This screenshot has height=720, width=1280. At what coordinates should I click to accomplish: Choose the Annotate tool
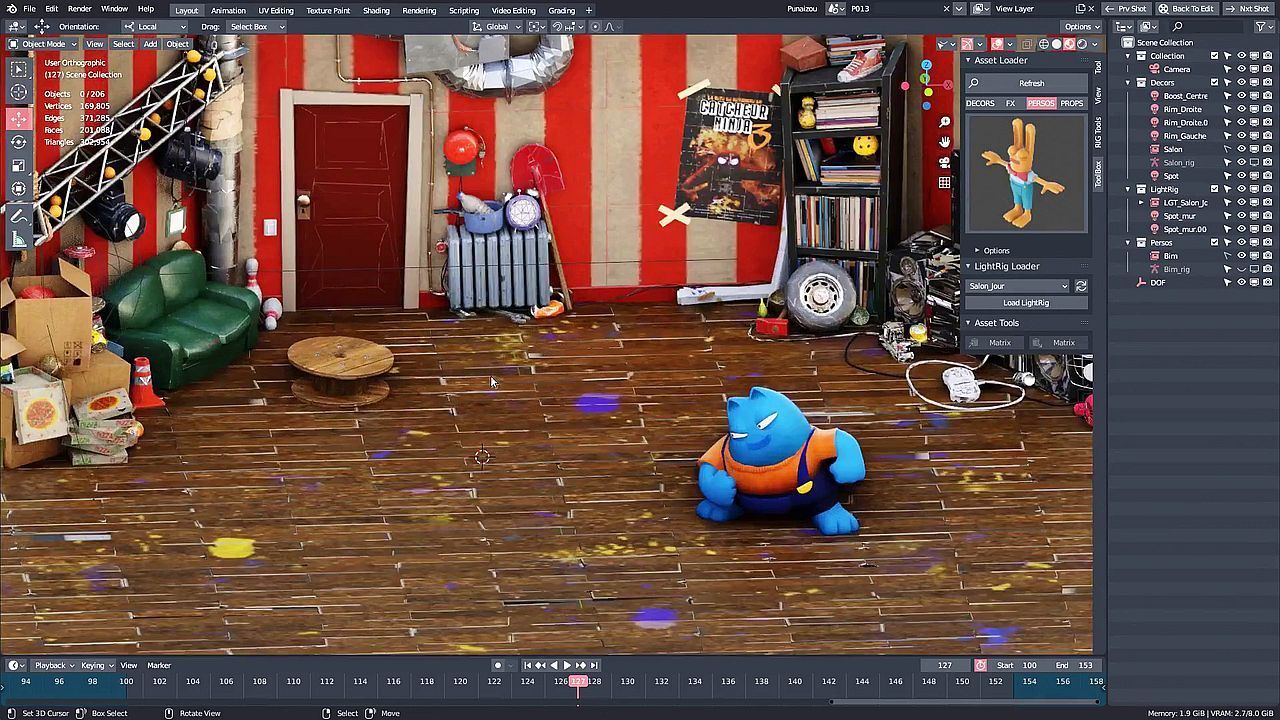click(19, 215)
